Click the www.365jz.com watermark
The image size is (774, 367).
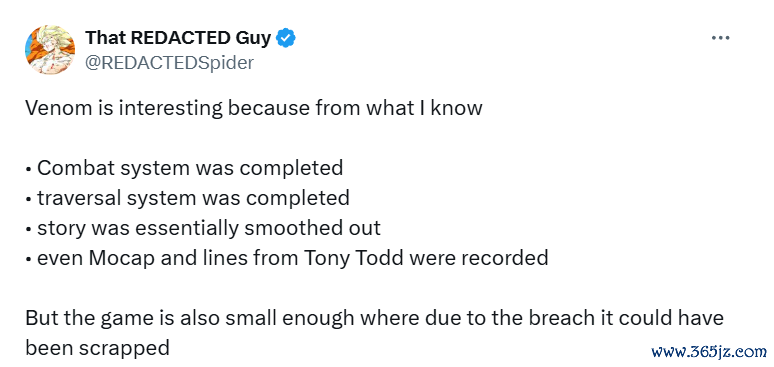click(708, 352)
